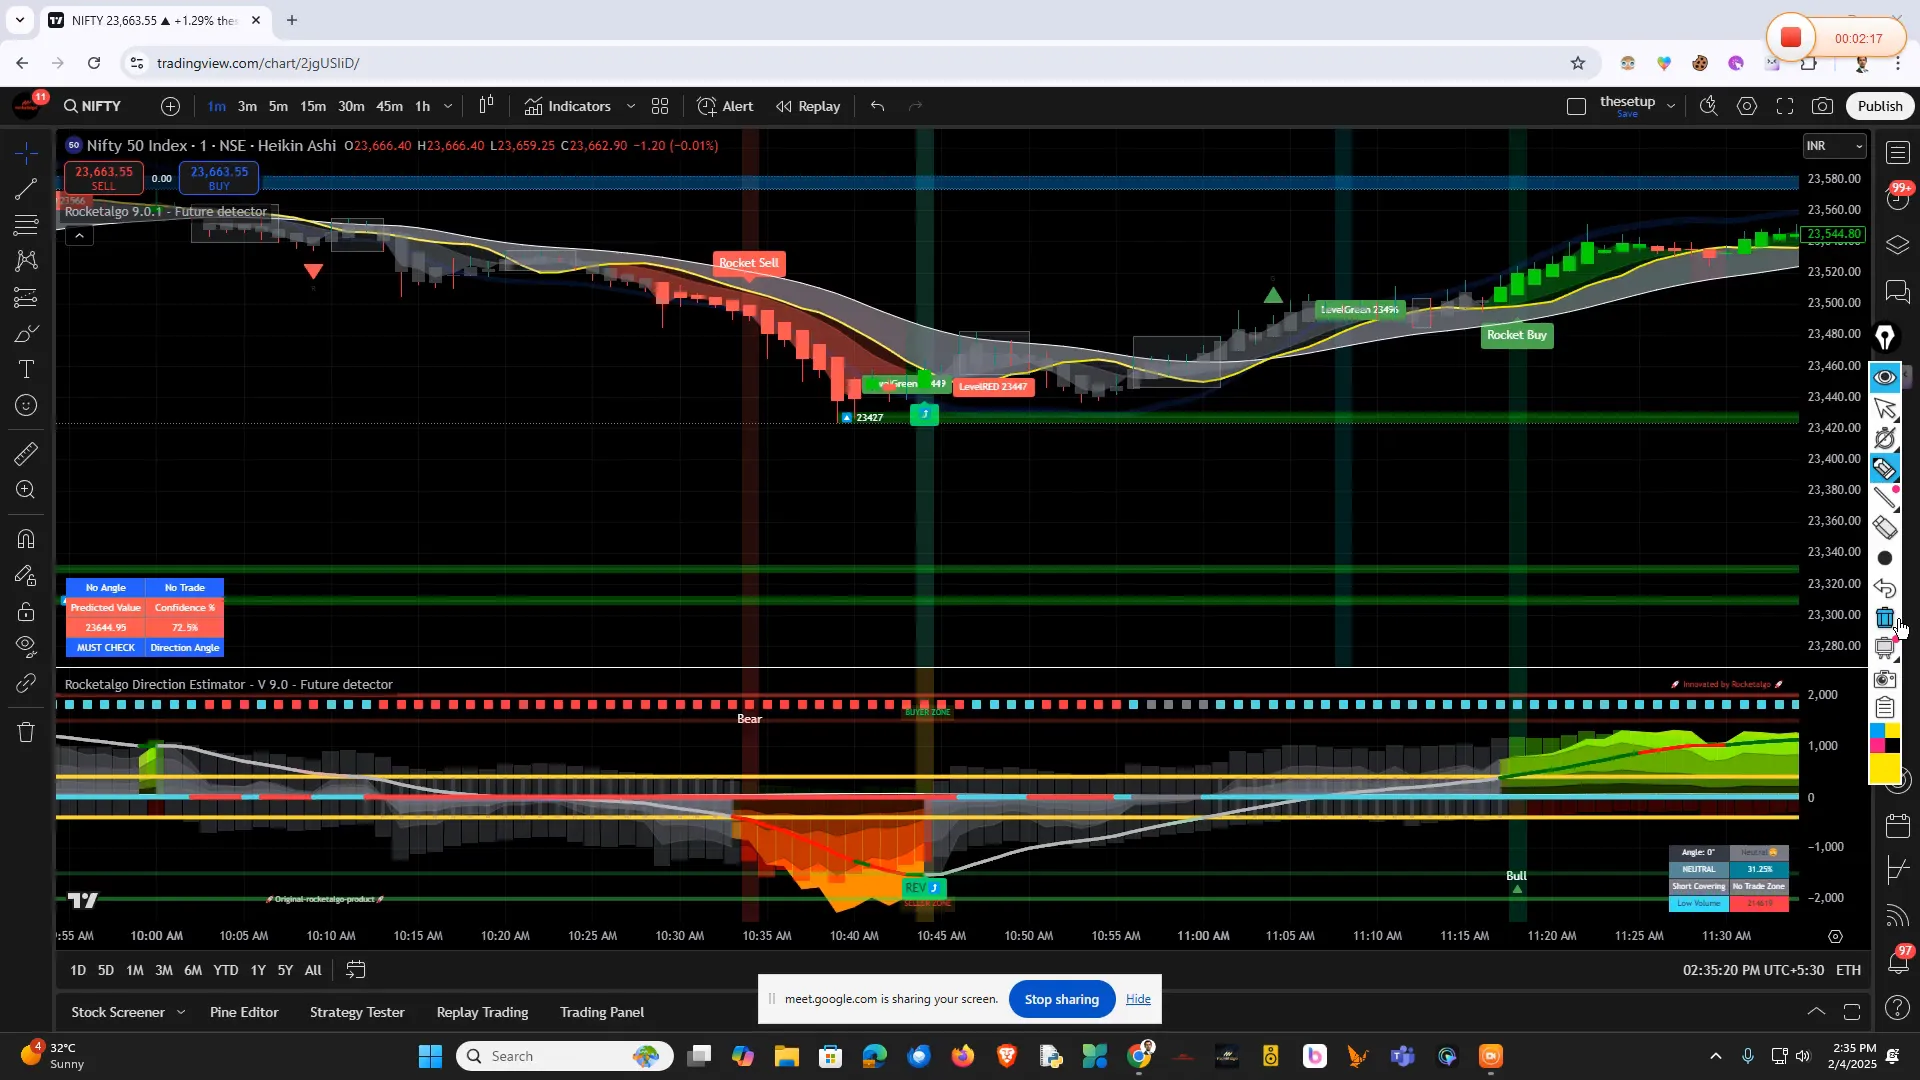Click the chart snapshot camera icon

click(x=1822, y=105)
